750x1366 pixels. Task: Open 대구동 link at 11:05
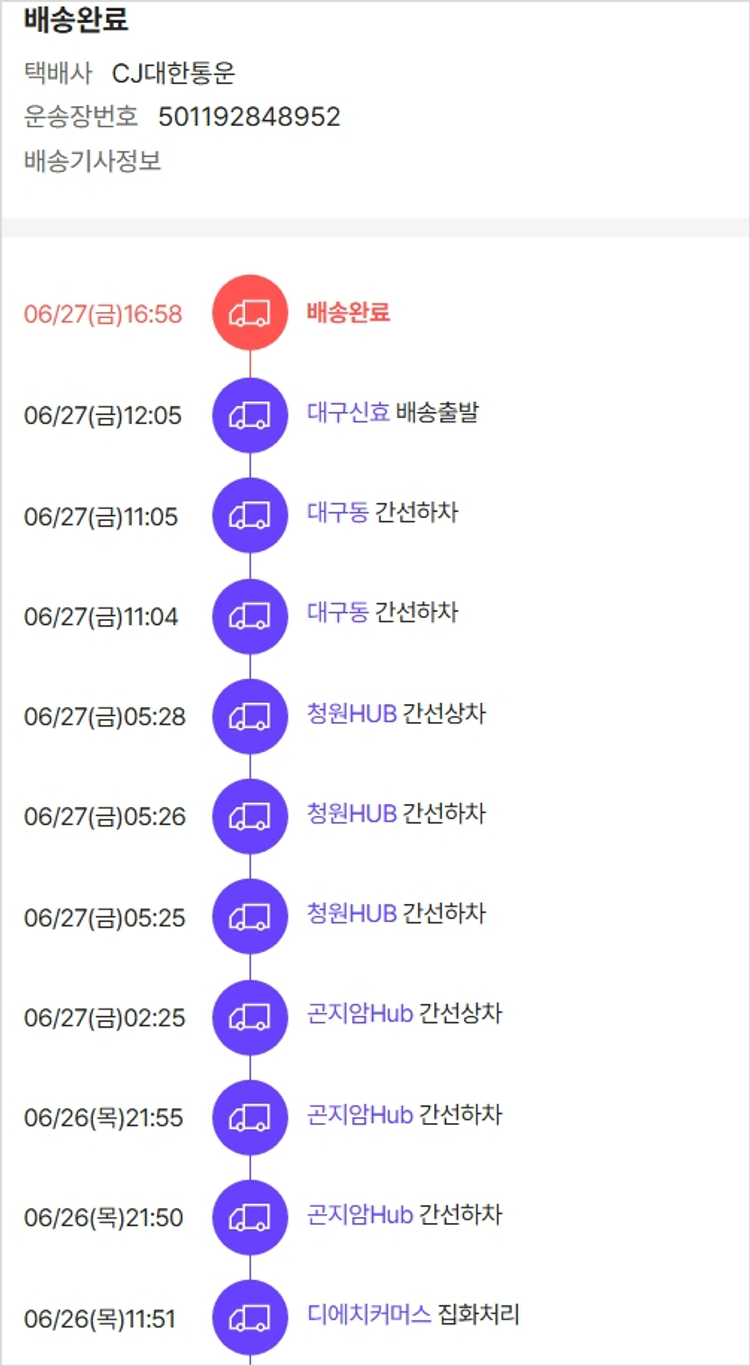tap(338, 512)
